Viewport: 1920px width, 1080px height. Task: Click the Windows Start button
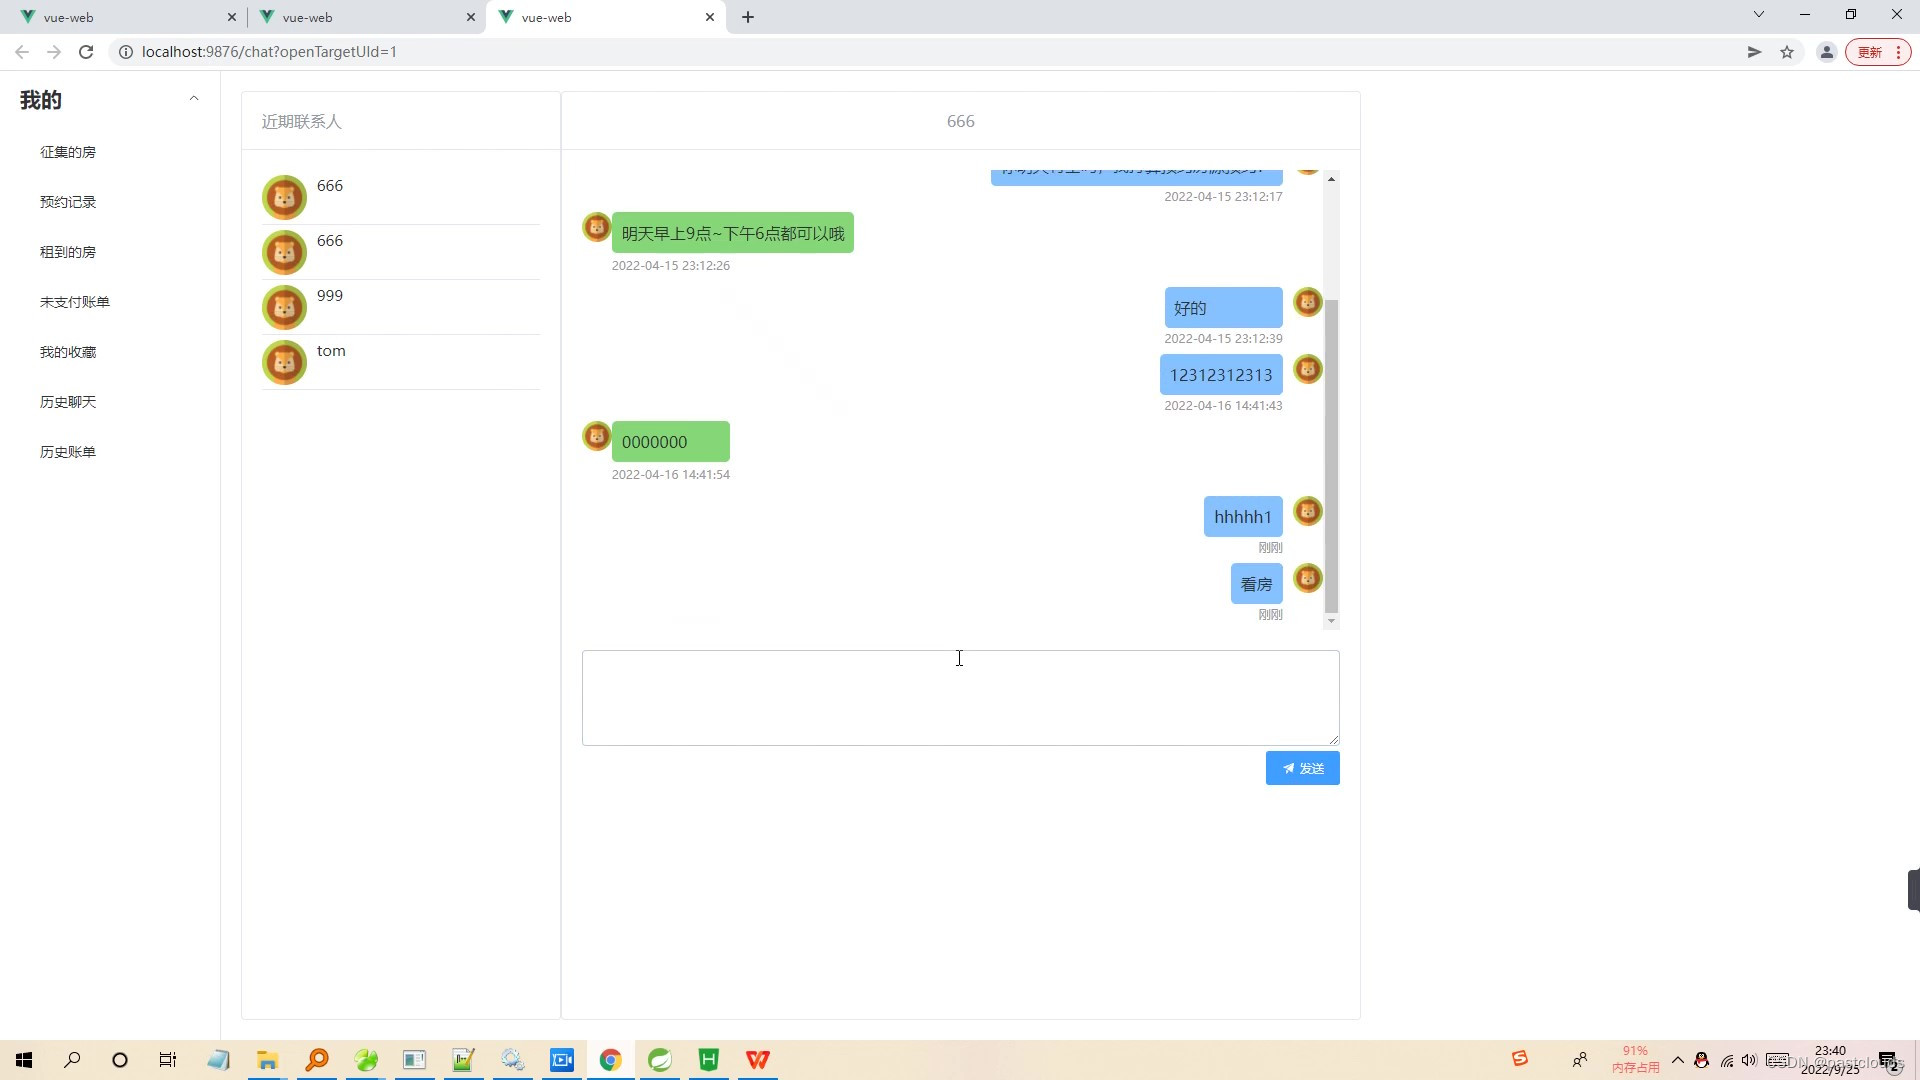[23, 1059]
